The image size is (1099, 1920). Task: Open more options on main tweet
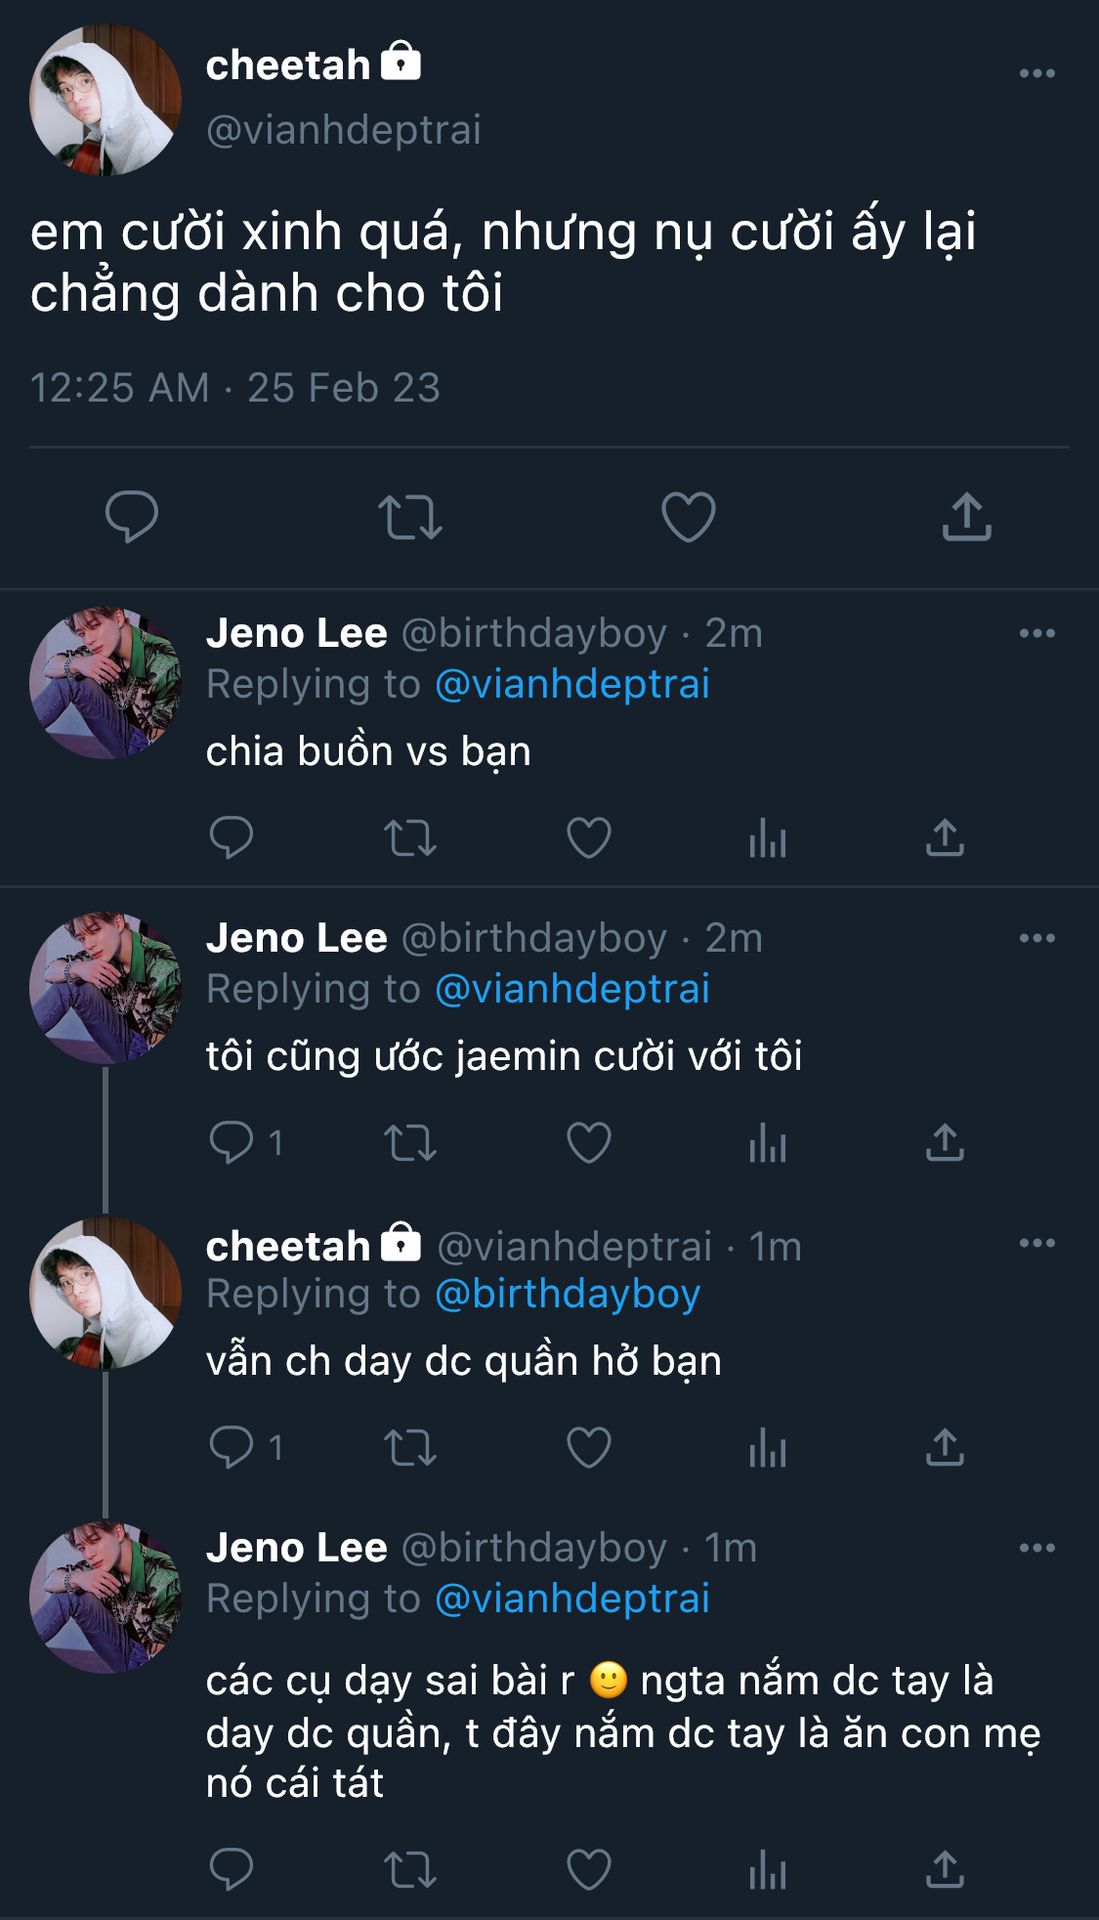(x=1037, y=73)
